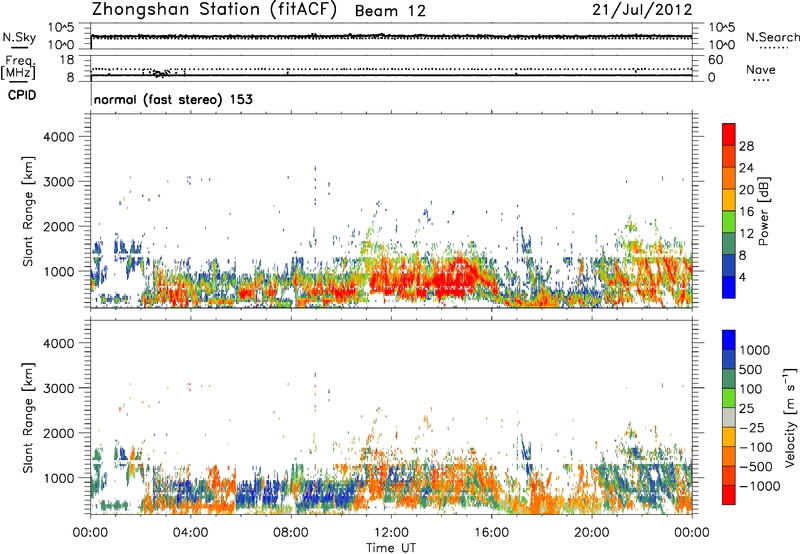
Task: Click the '4000' tick on the velocity panel
Action: (58, 343)
